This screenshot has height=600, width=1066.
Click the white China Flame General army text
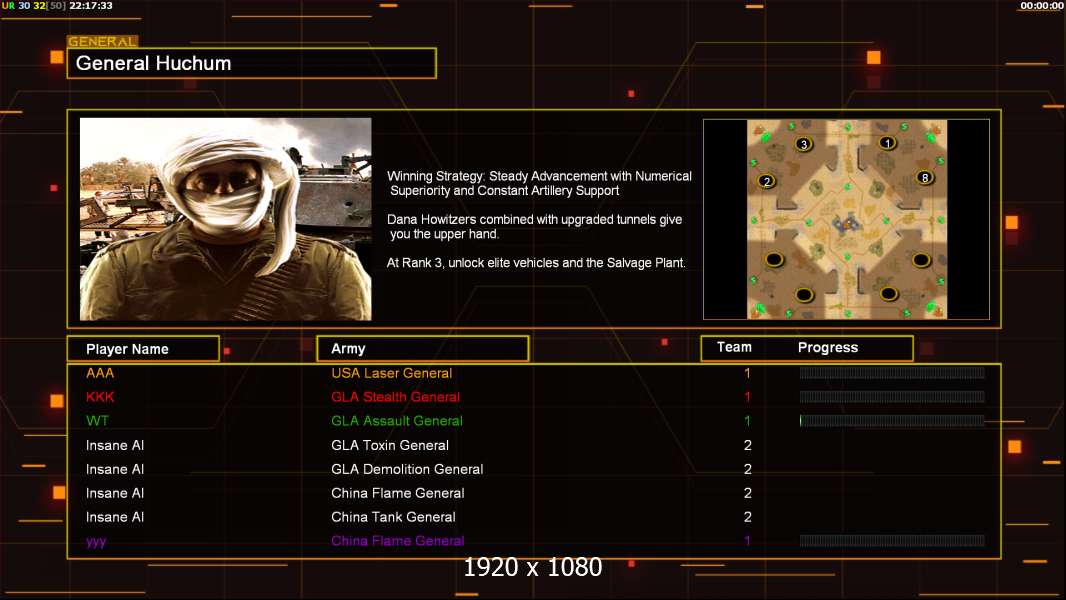coord(398,493)
